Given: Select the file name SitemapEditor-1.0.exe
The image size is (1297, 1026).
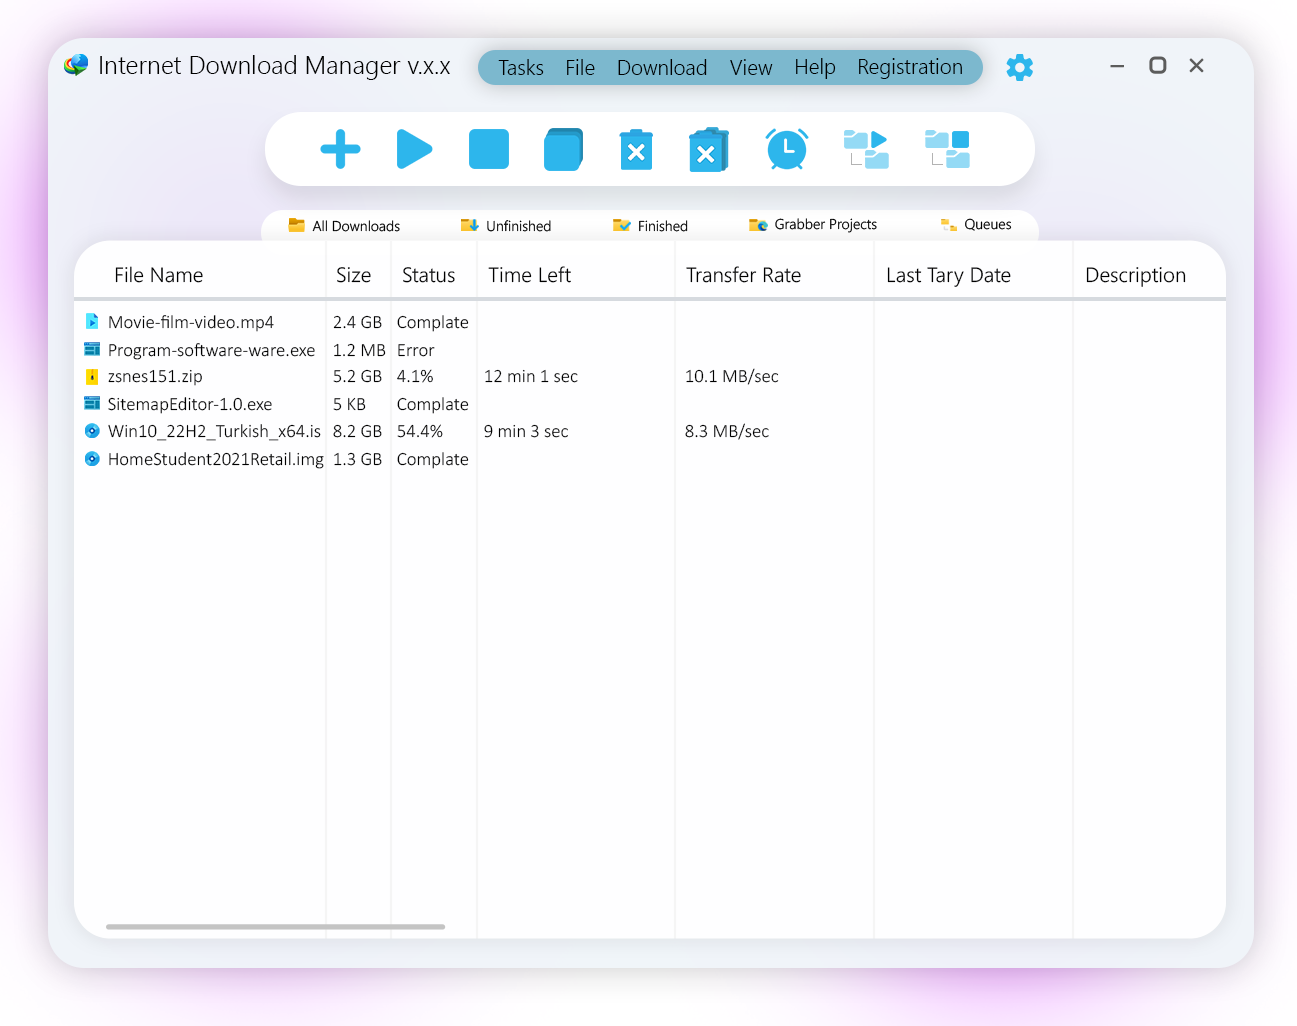Looking at the screenshot, I should pos(190,404).
